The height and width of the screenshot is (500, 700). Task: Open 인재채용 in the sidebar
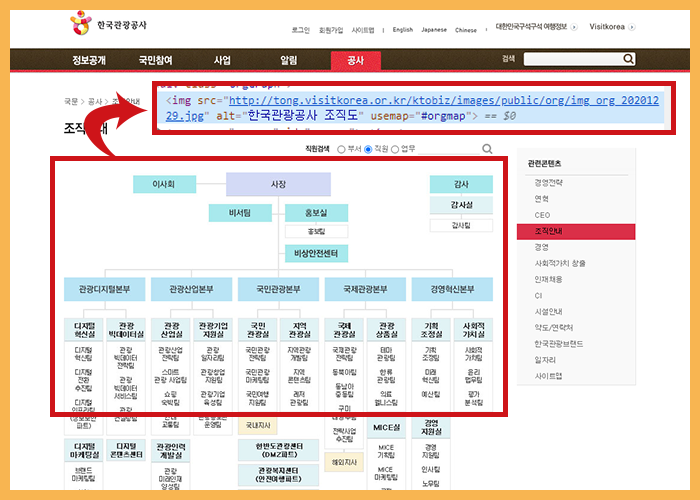click(x=549, y=279)
